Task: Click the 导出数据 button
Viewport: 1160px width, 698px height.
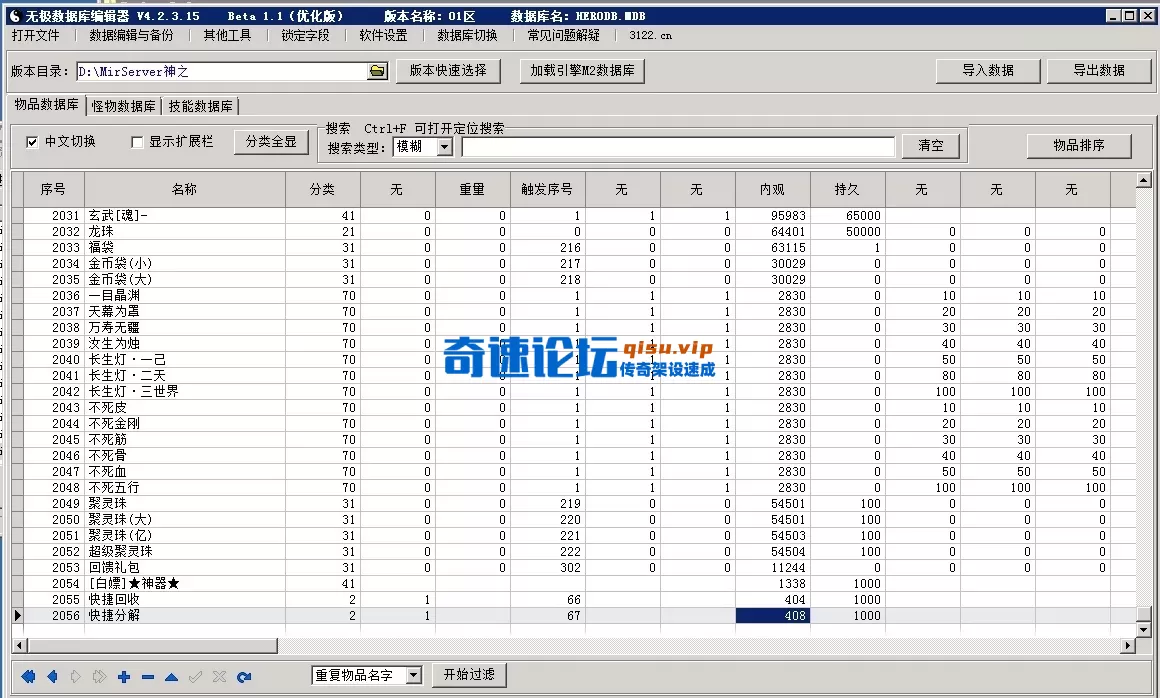Action: [1099, 71]
